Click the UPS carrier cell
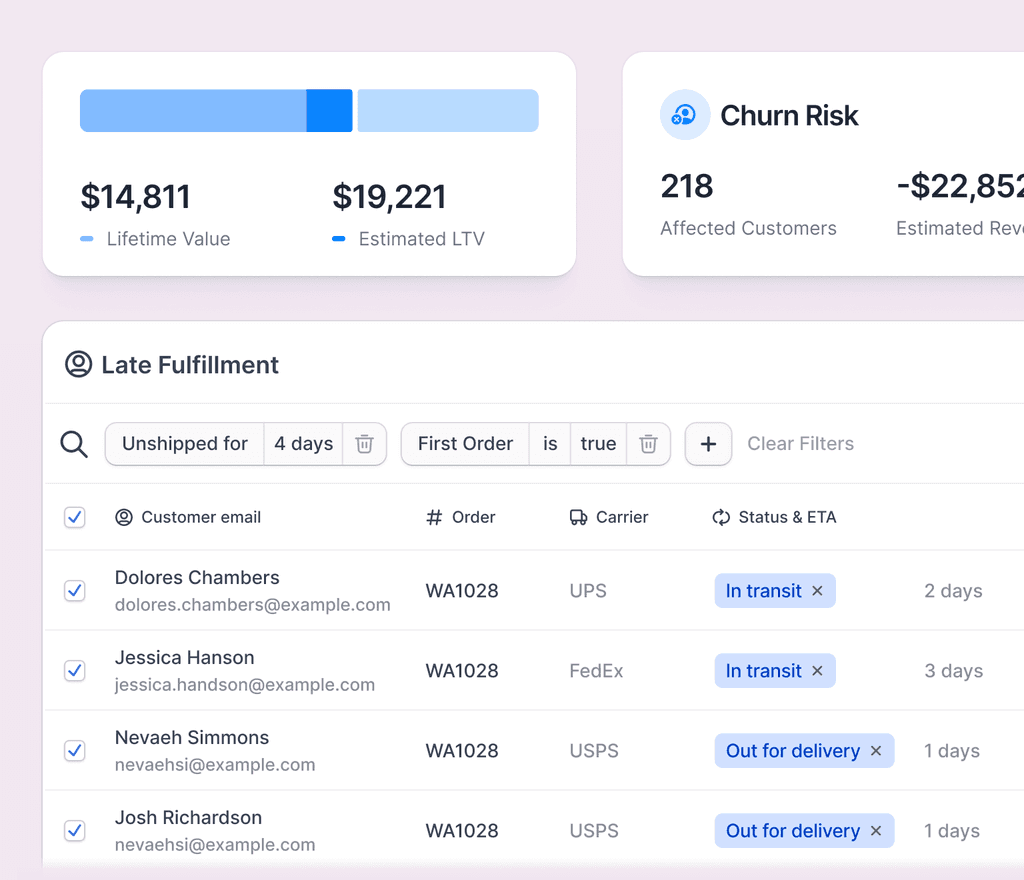 588,591
